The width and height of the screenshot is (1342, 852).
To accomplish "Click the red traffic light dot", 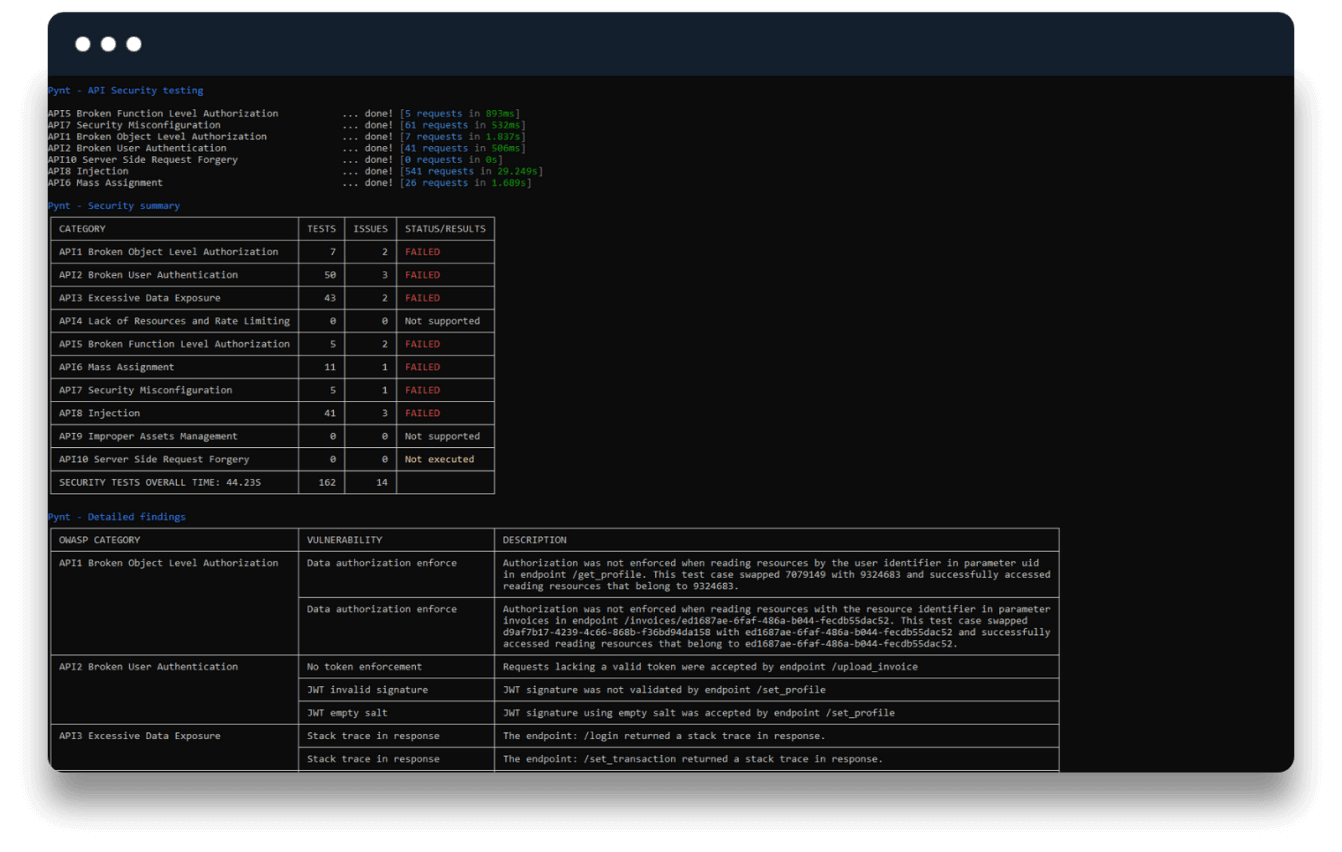I will tap(81, 44).
